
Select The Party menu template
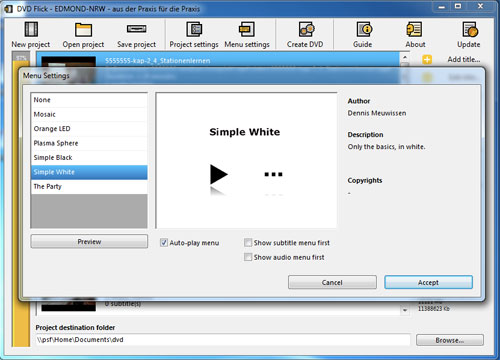click(89, 186)
